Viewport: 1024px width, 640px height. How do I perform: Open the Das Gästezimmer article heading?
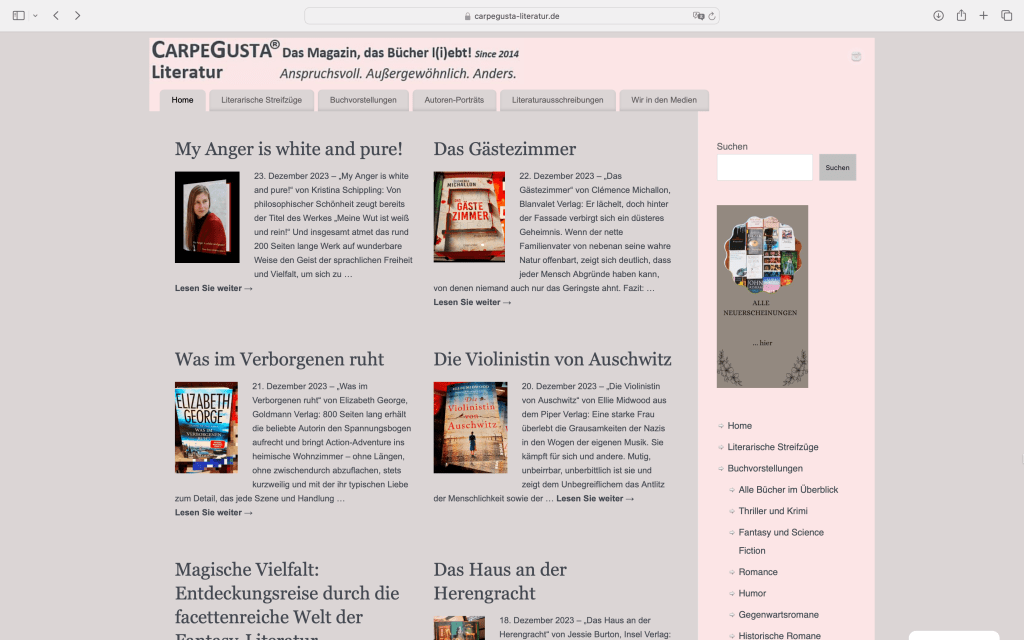pos(504,149)
